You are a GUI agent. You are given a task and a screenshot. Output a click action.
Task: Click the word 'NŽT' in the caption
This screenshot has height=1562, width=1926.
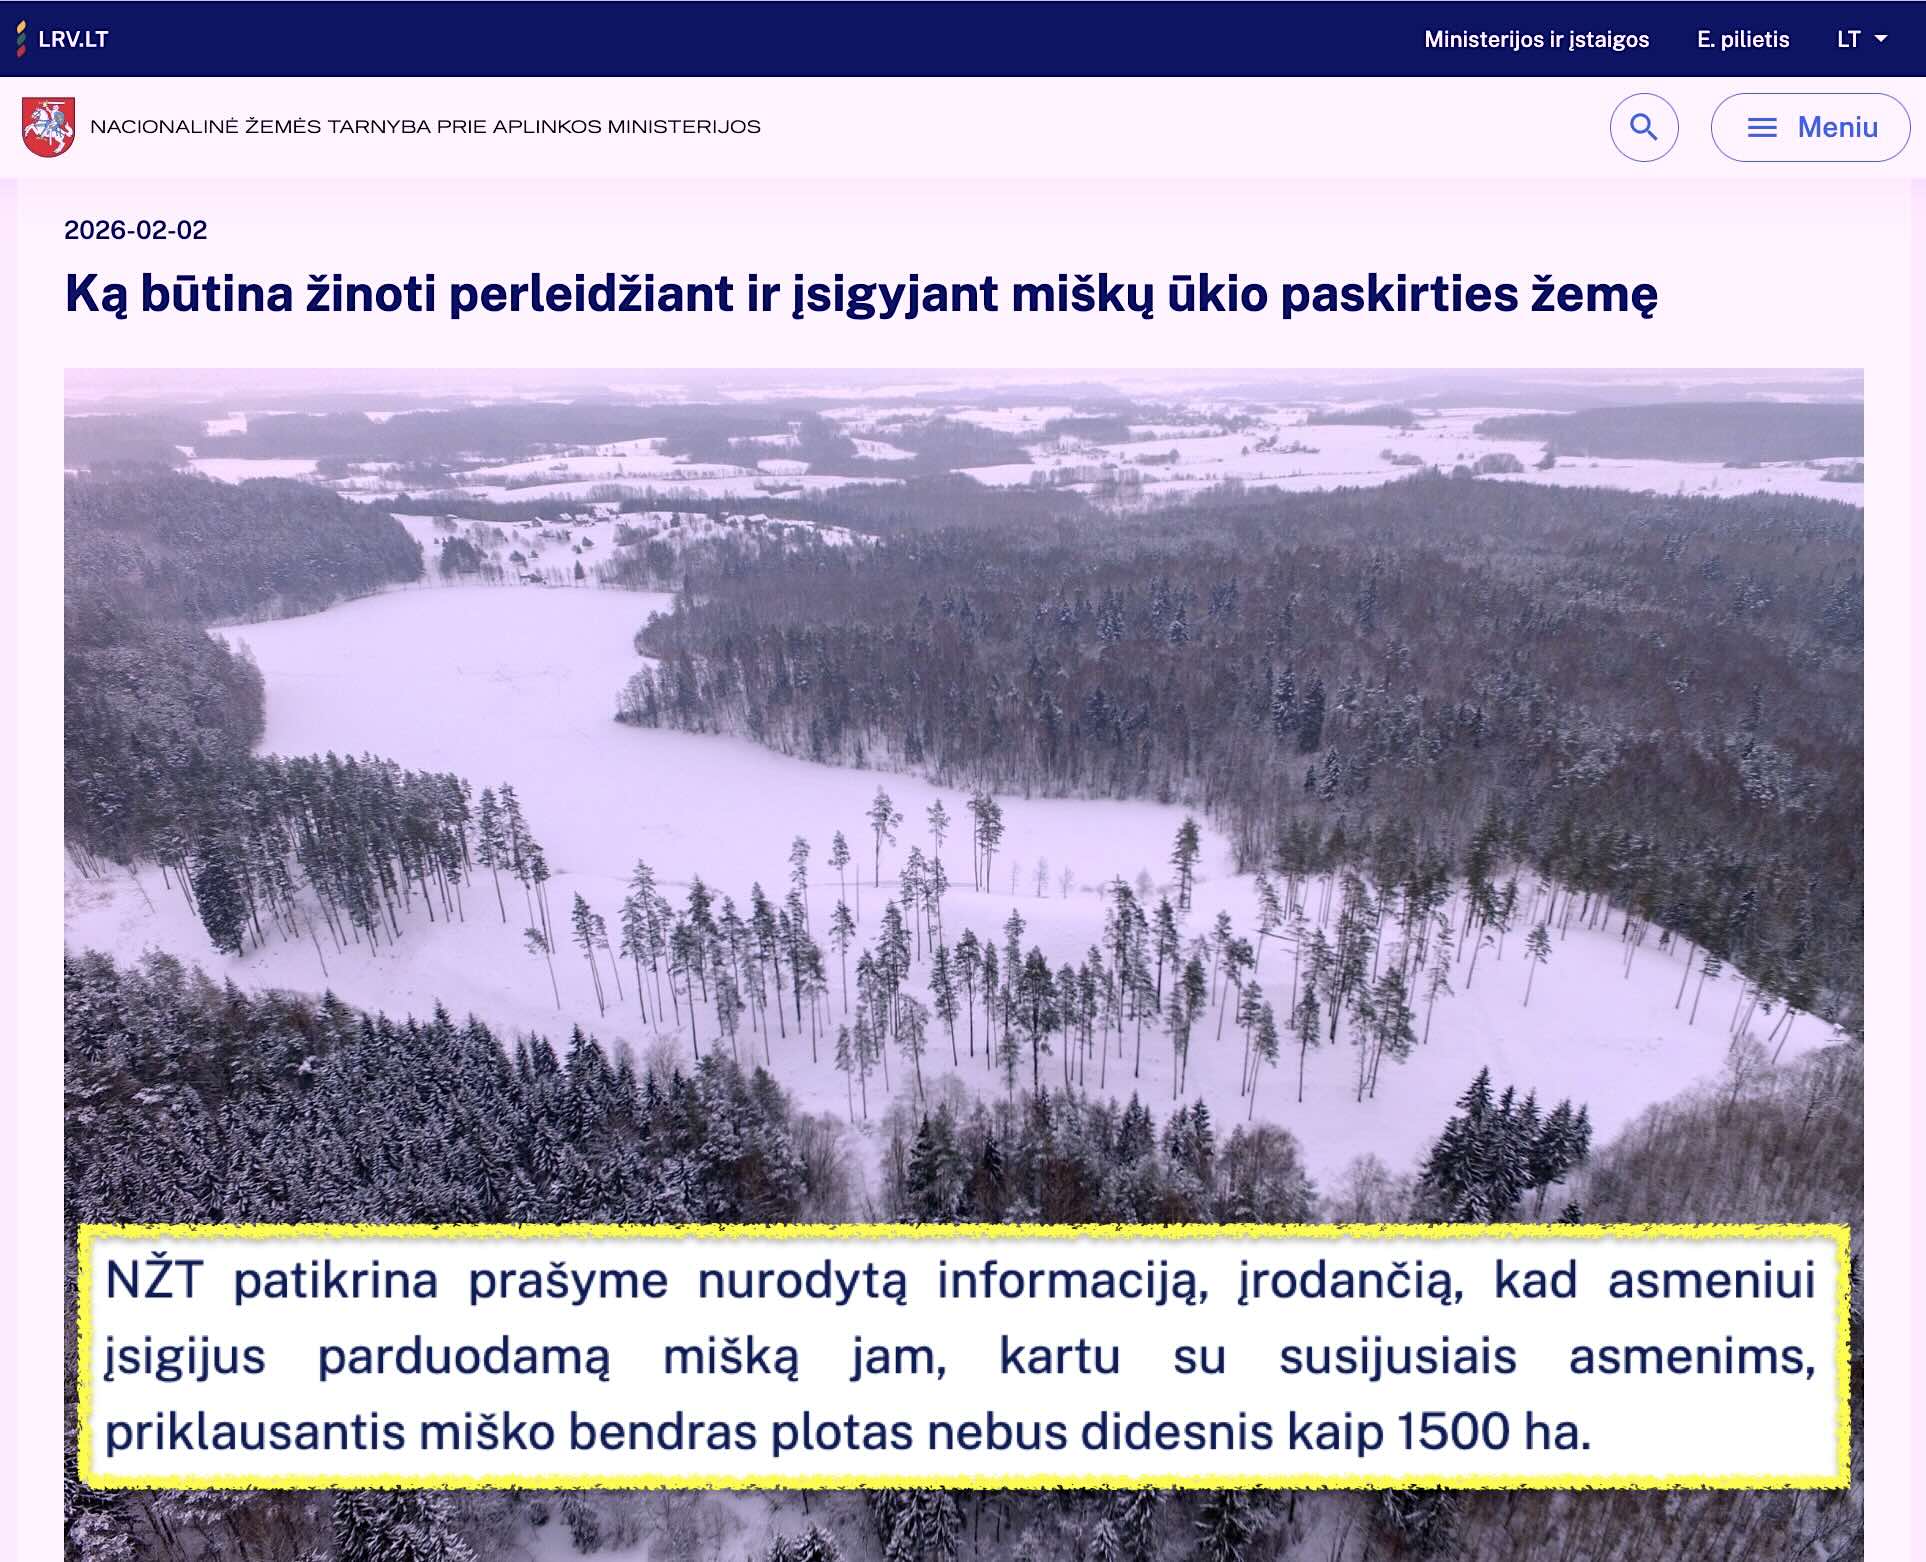155,1281
